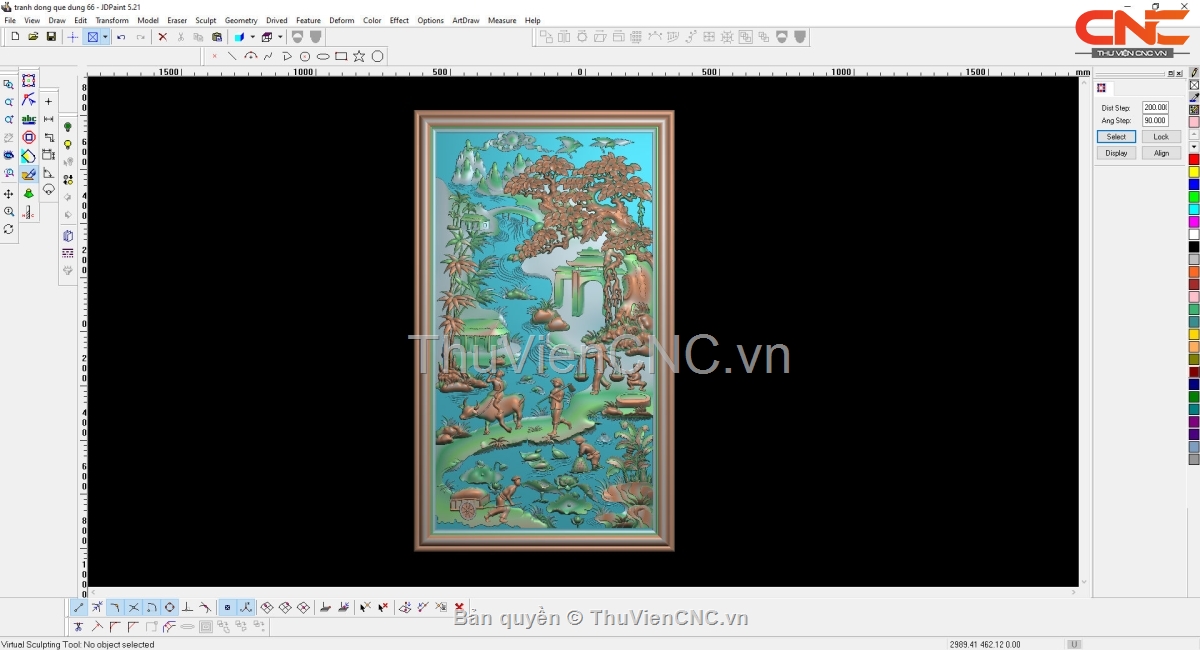The width and height of the screenshot is (1200, 650).
Task: Choose the green 'abc' text tool
Action: [28, 119]
